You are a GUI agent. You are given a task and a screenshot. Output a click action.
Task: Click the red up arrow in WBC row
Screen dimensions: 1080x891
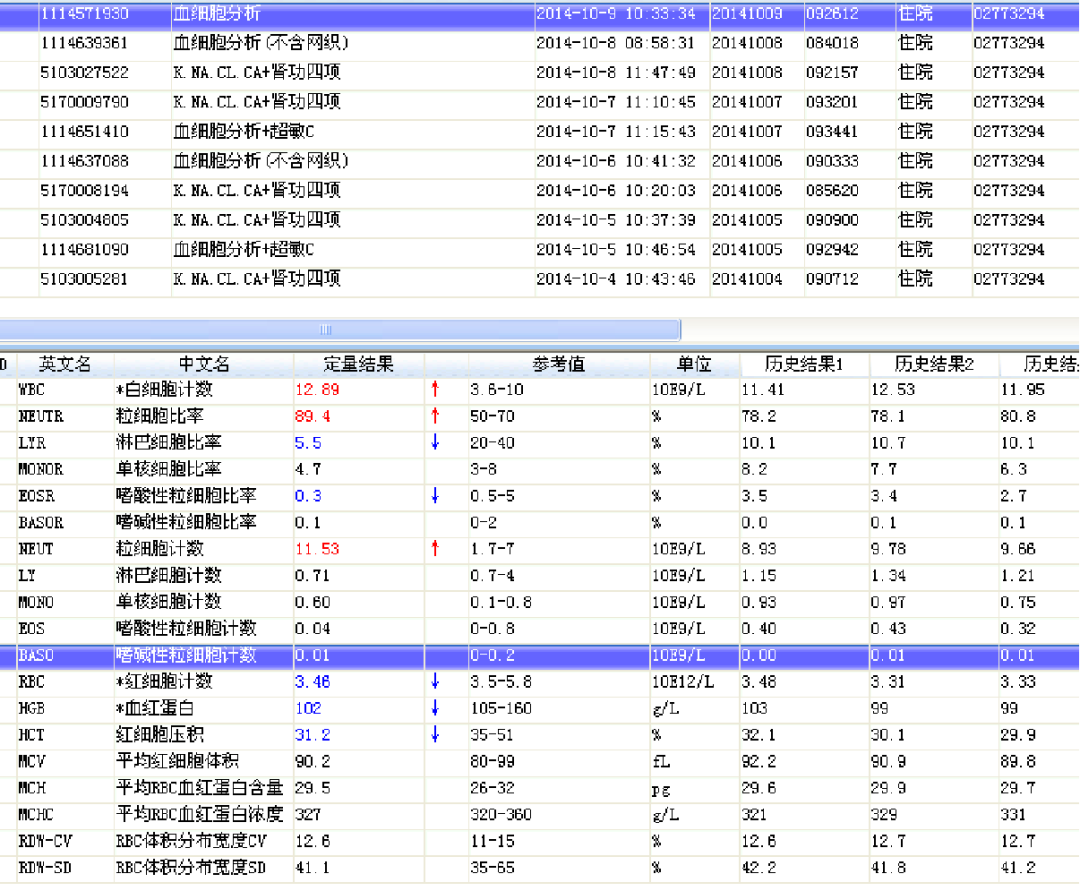point(435,390)
